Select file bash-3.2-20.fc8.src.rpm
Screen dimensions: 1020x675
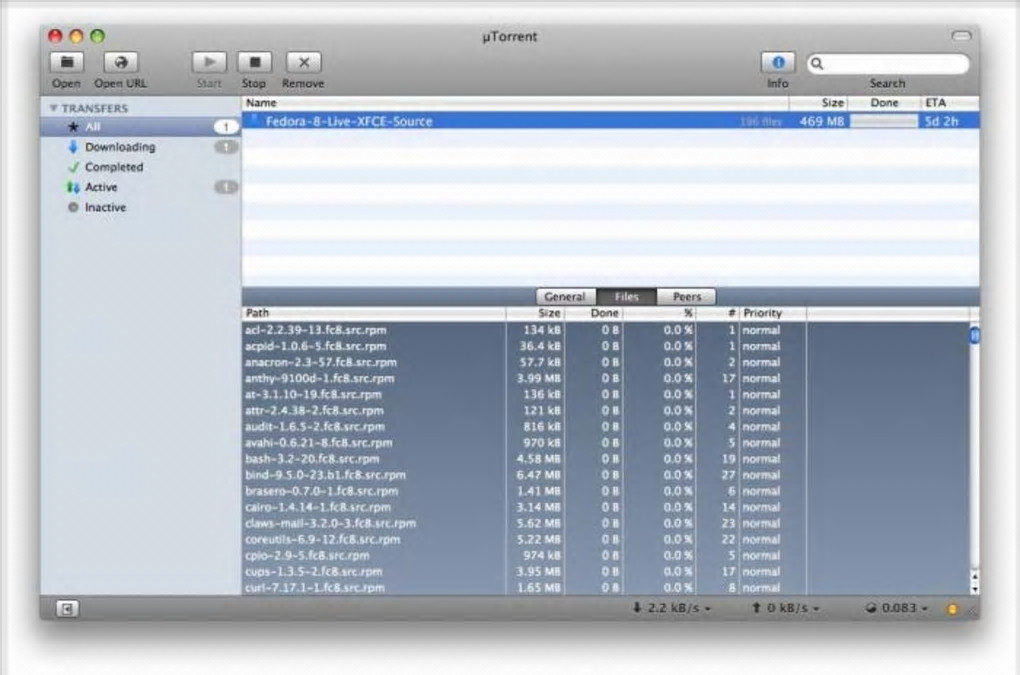[x=312, y=459]
